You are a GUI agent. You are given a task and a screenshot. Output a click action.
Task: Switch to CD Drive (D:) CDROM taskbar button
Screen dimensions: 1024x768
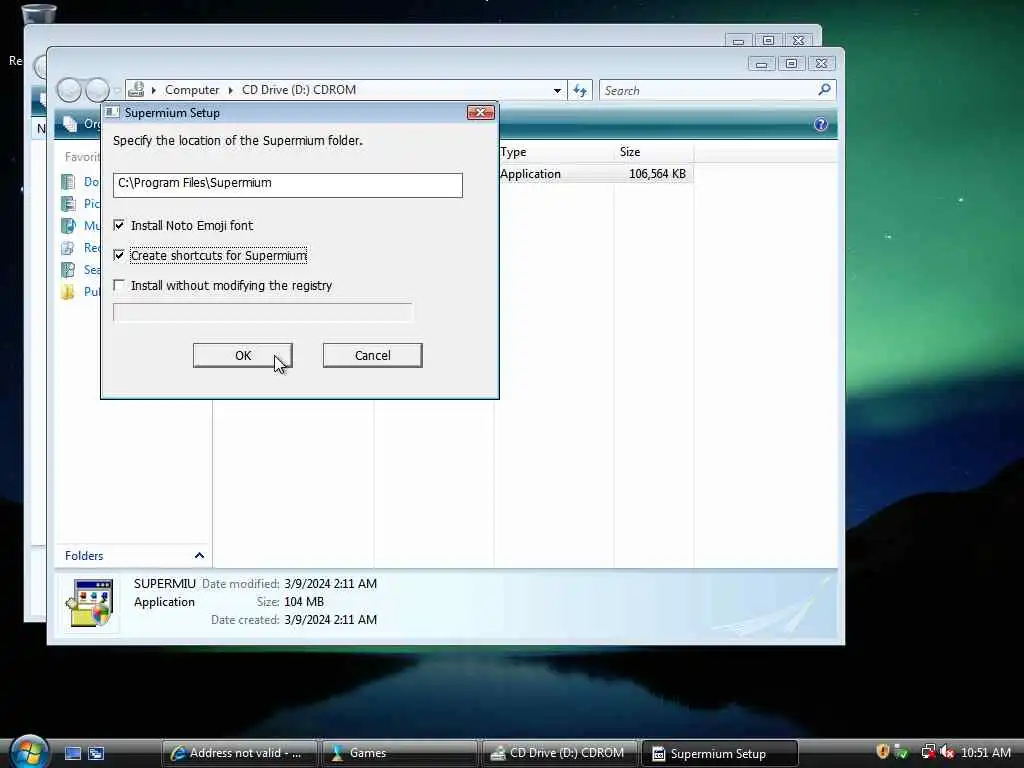click(x=560, y=753)
